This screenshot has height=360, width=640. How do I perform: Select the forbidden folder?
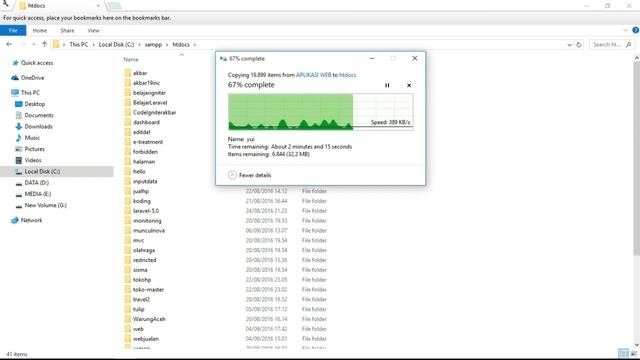point(141,152)
